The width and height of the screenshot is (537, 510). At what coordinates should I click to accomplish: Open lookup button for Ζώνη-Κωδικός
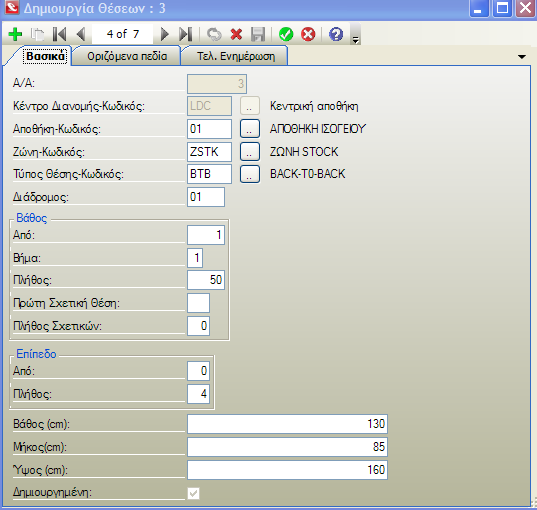click(250, 152)
